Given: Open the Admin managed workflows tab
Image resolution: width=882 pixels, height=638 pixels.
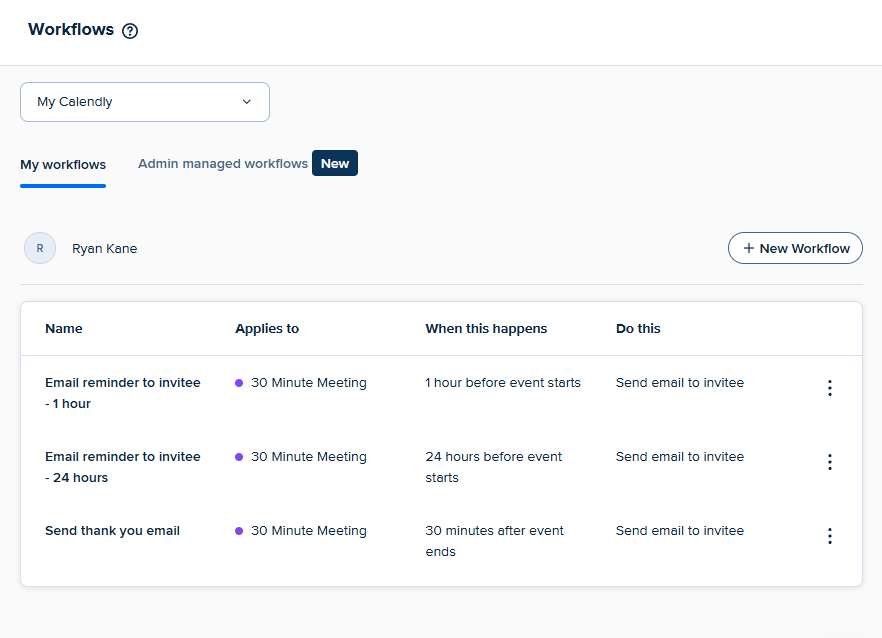Looking at the screenshot, I should click(223, 164).
